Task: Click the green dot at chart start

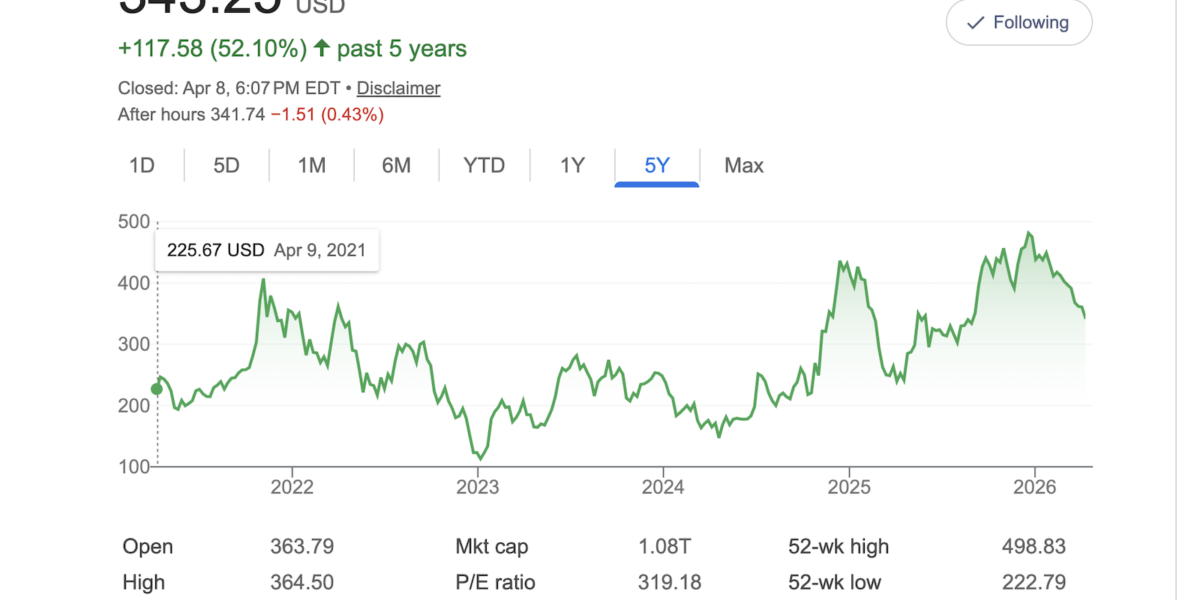Action: (x=157, y=390)
